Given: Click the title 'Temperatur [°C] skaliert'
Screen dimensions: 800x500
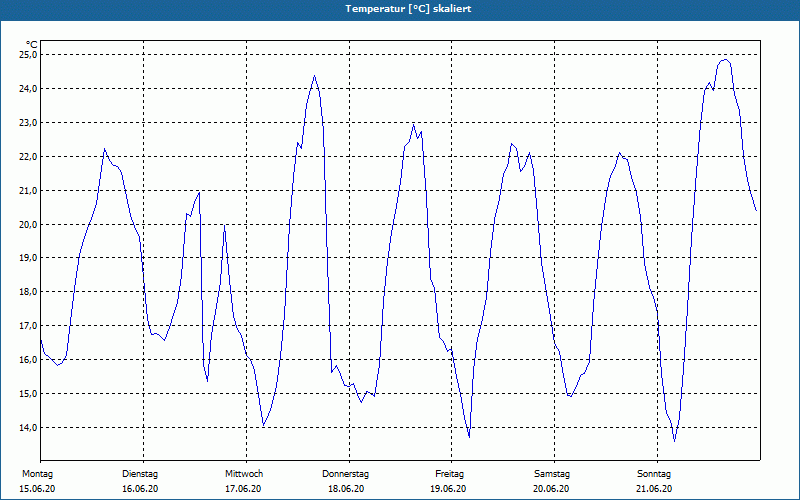Looking at the screenshot, I should tap(408, 9).
